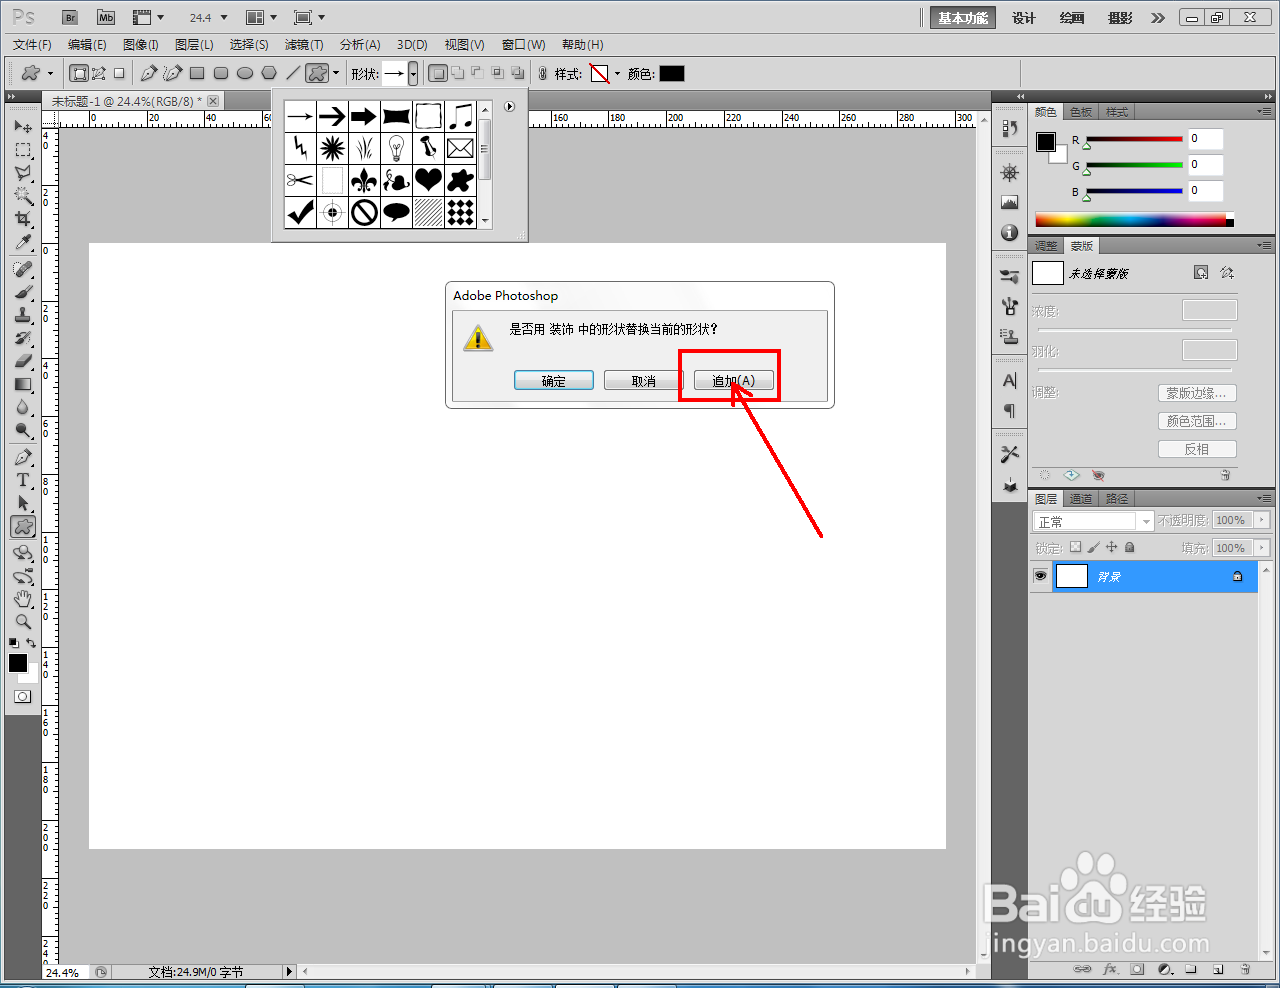Select the checkmark custom shape
The image size is (1280, 988).
point(300,213)
